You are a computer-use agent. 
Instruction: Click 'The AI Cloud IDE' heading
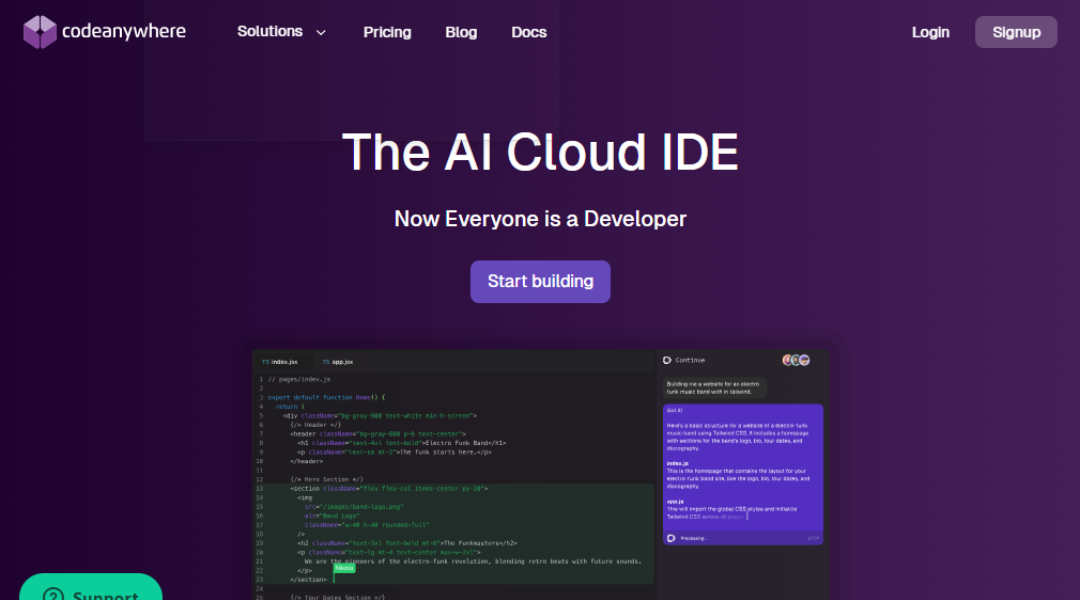tap(540, 152)
